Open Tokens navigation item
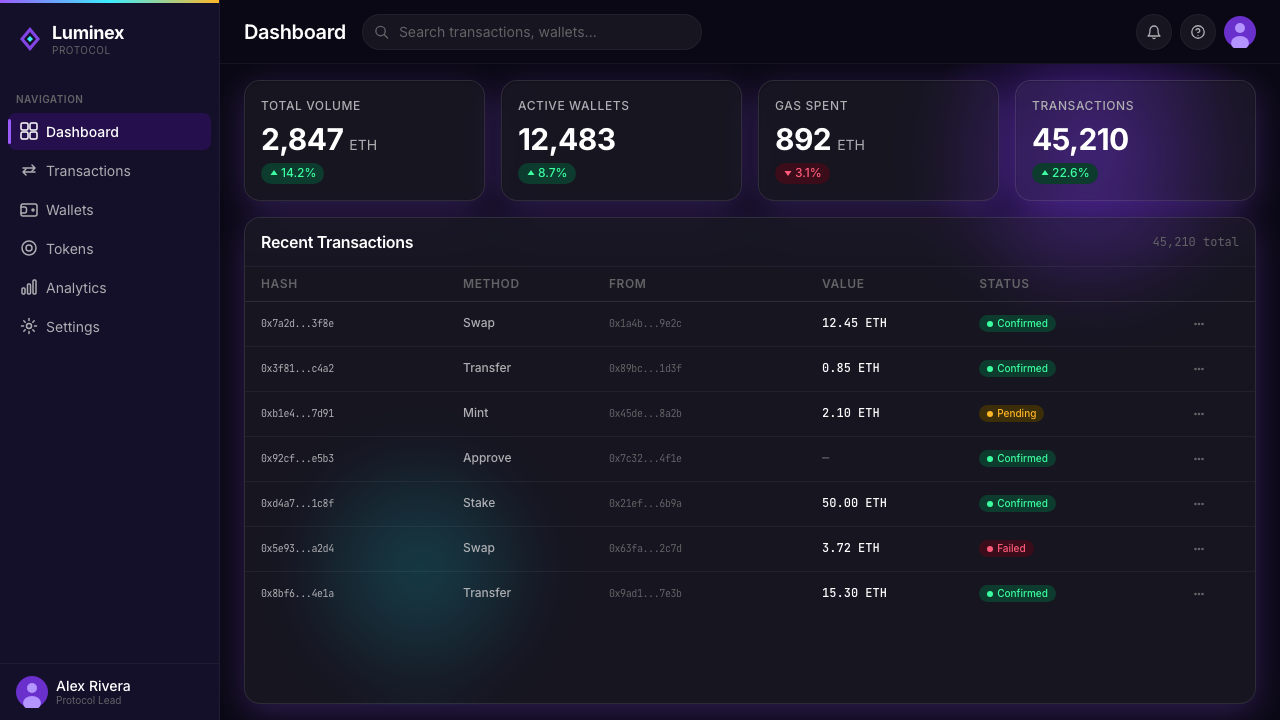 coord(110,248)
